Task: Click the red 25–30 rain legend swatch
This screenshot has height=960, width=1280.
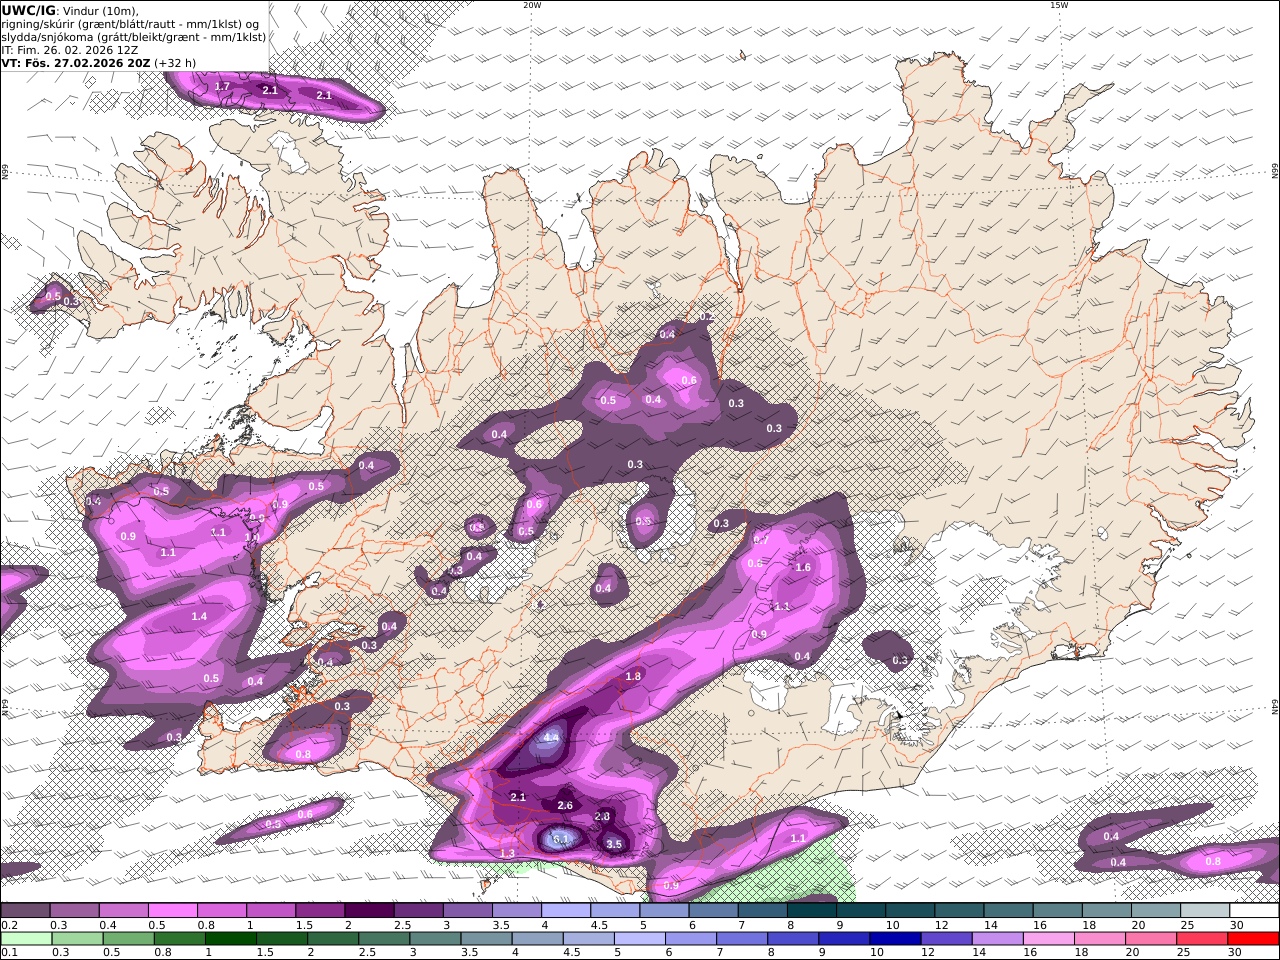Action: (1201, 939)
